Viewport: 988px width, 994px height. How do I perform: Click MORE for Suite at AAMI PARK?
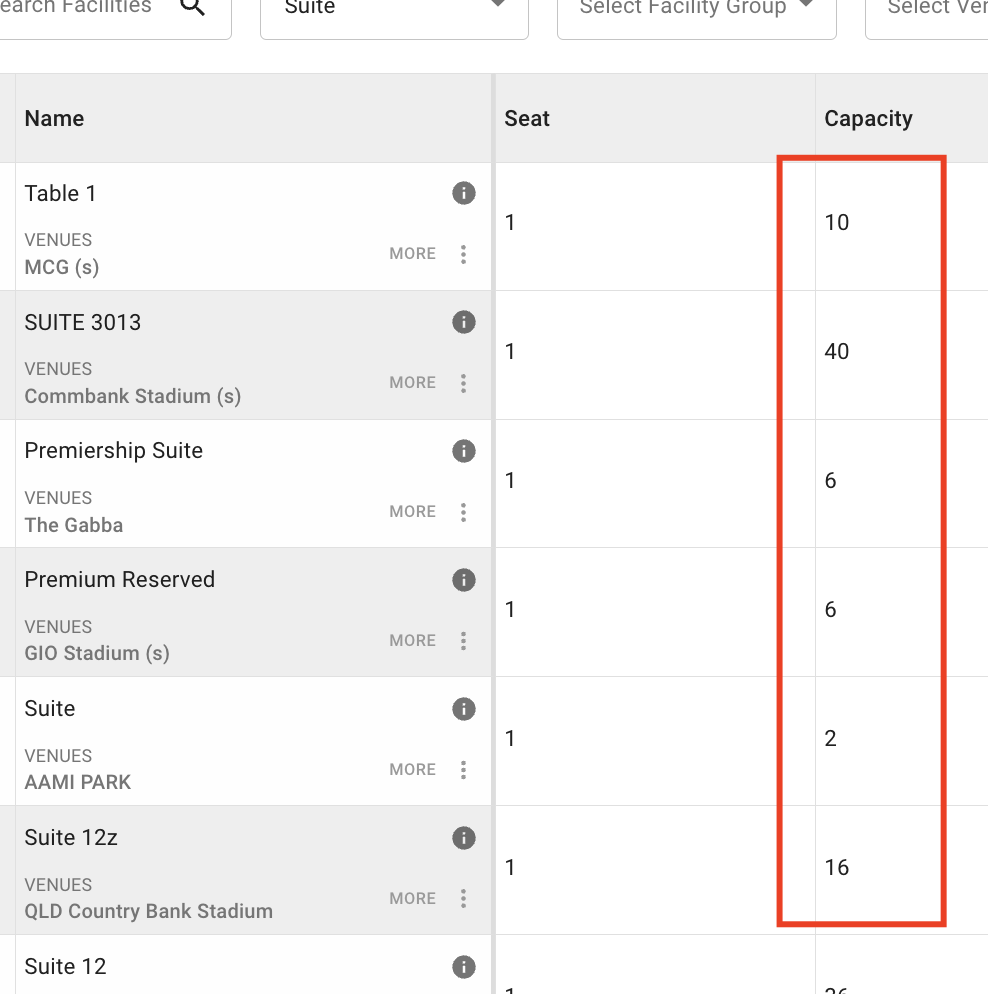412,770
